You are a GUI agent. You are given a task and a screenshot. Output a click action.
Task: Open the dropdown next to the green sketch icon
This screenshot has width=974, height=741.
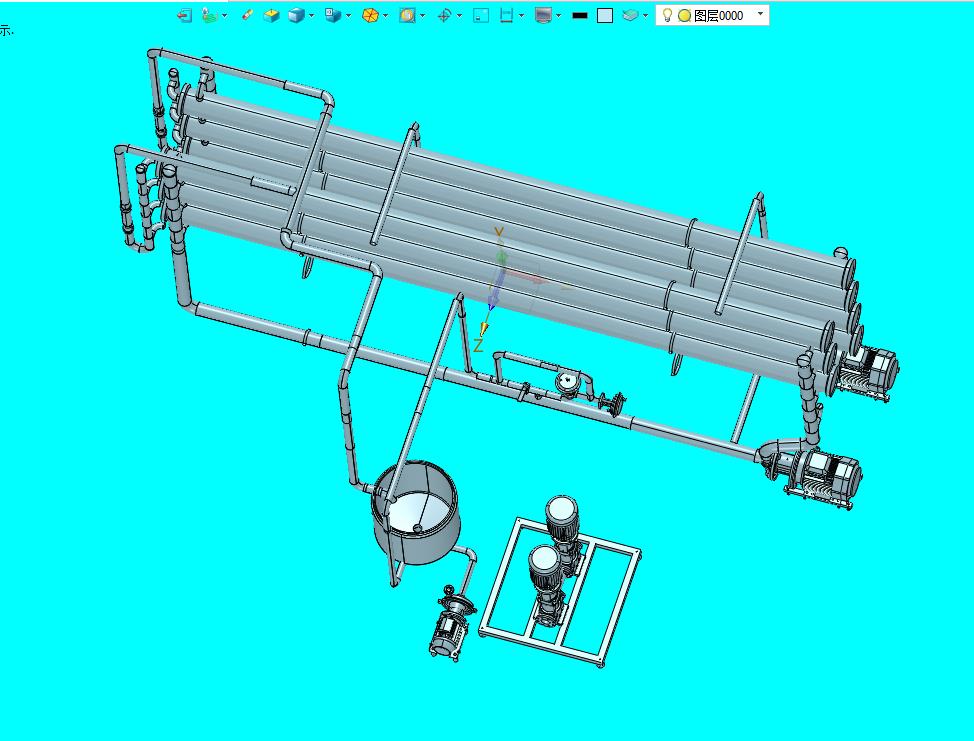point(224,16)
